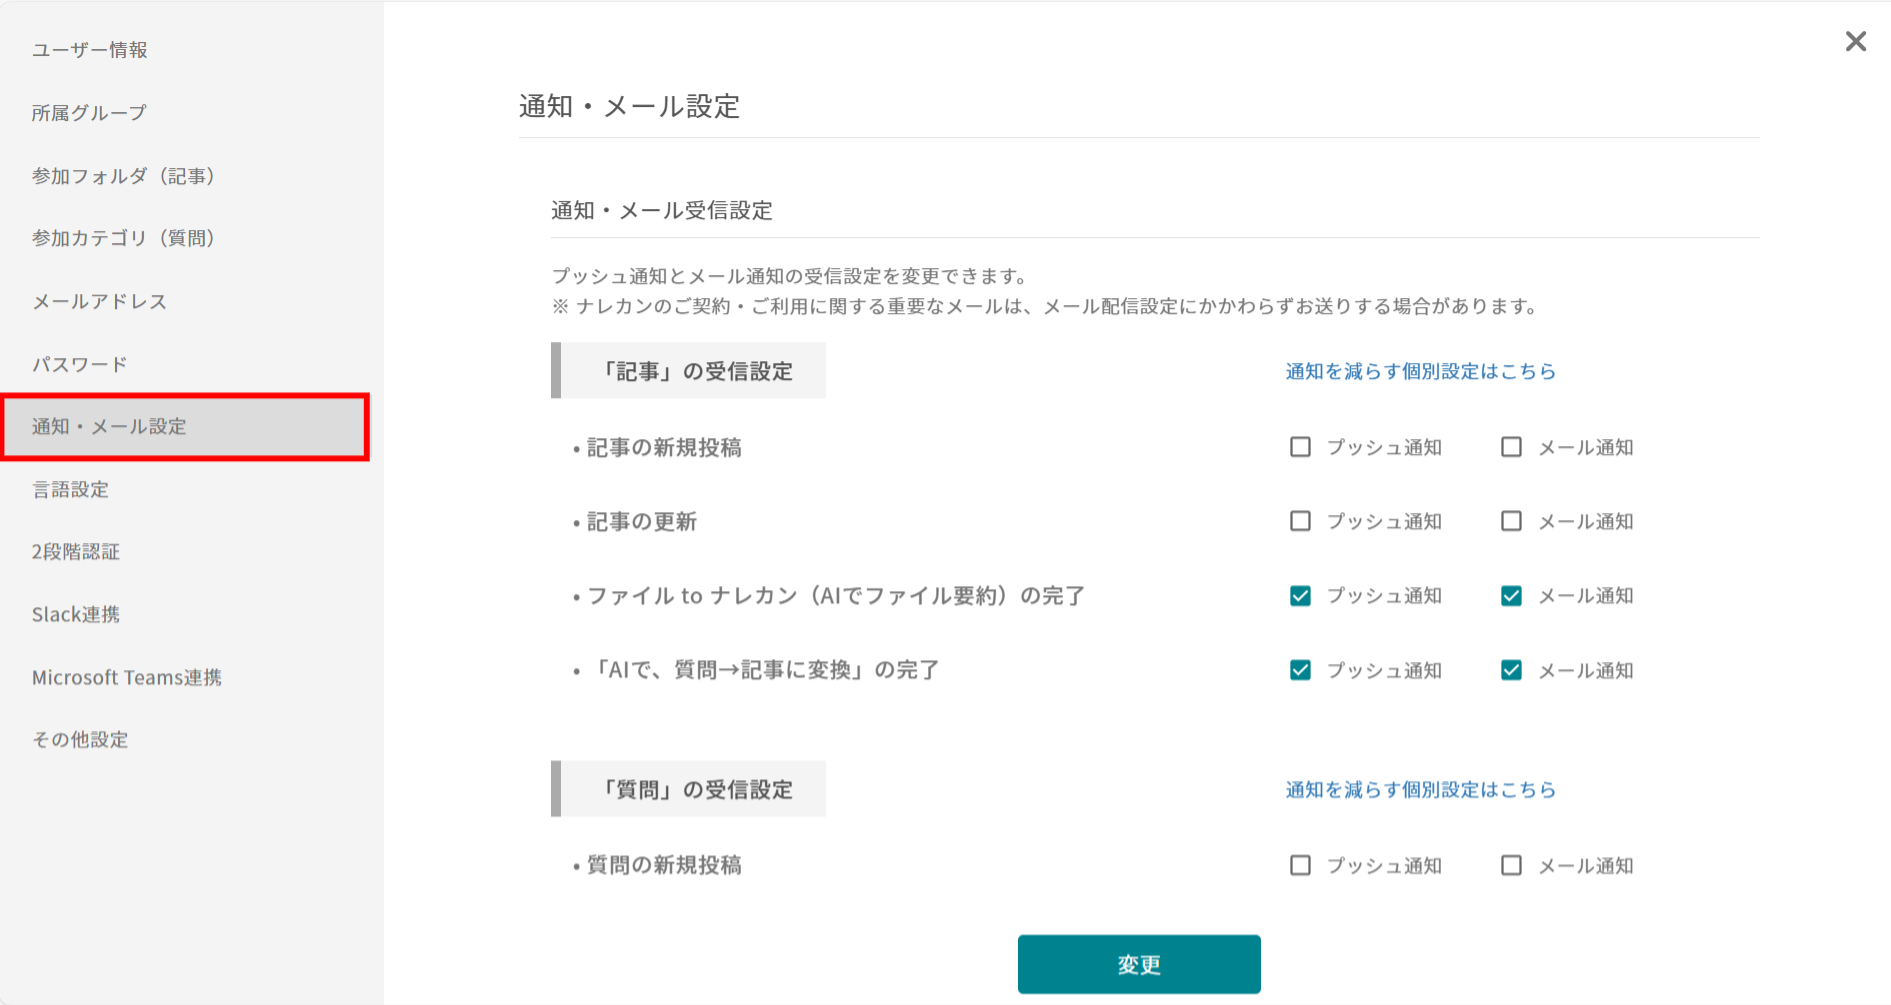
Task: Open the 通知を減らす個別設定はこちら link for 質問
Action: [x=1419, y=789]
